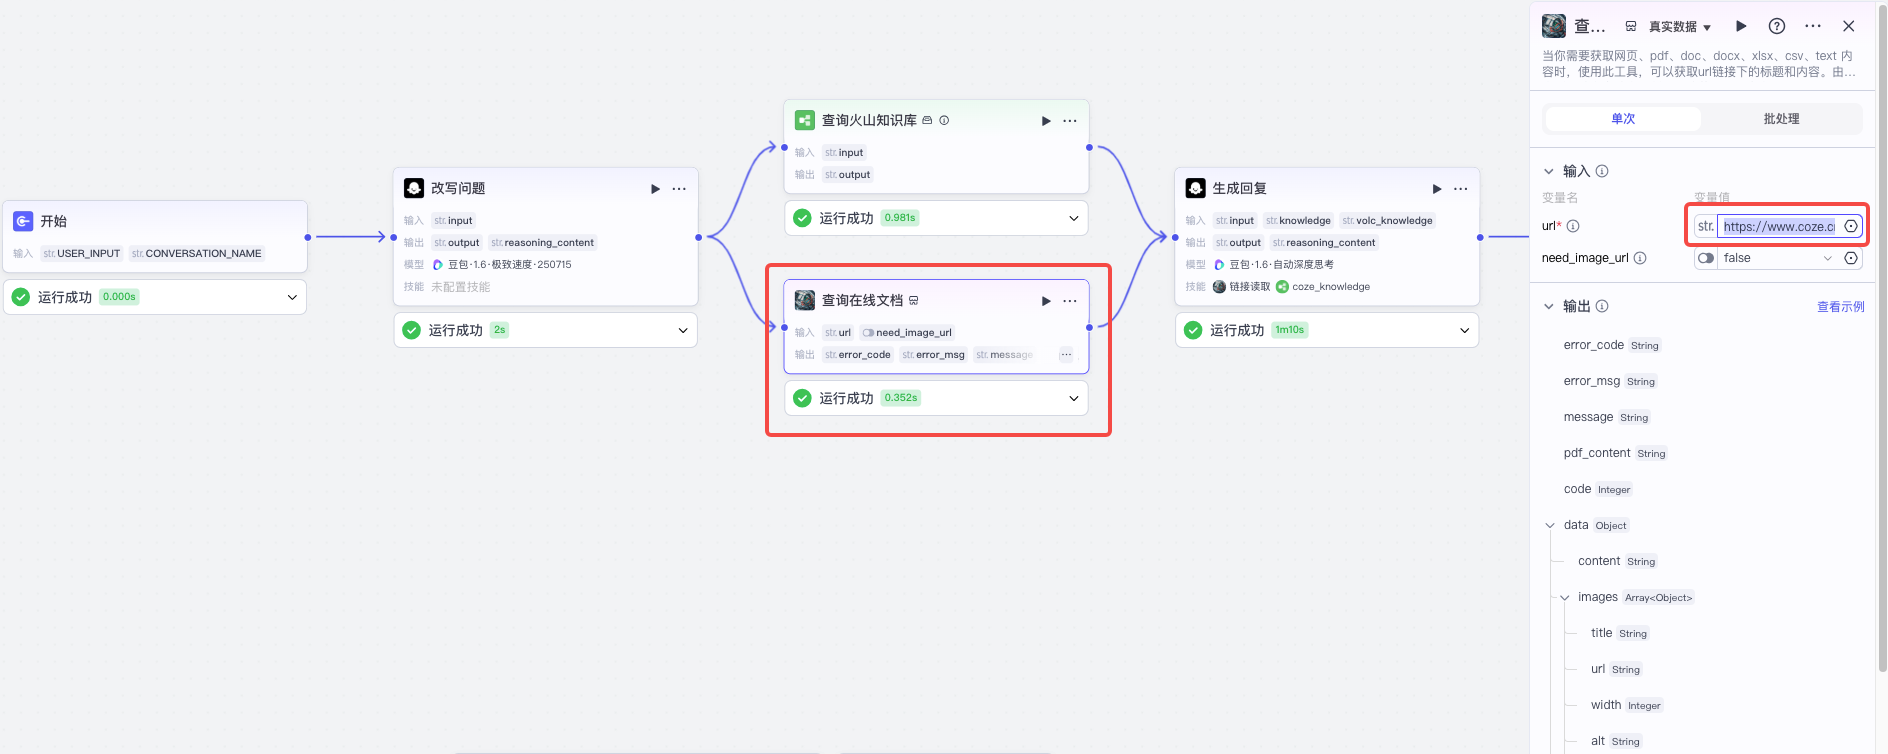
Task: Collapse the data Object tree item
Action: [x=1550, y=525]
